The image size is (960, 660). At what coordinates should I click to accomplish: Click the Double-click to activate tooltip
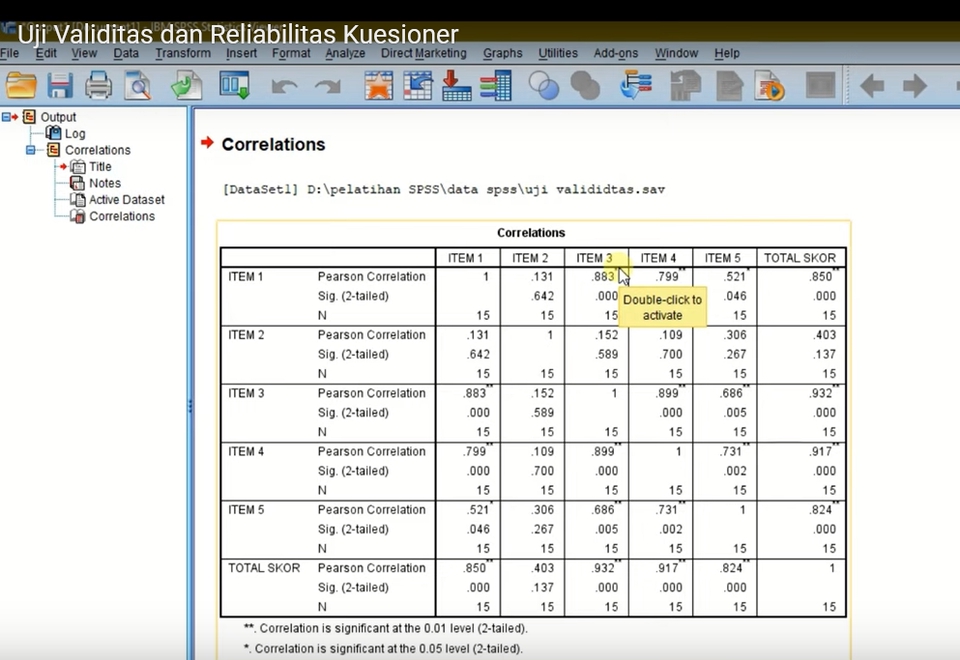[662, 307]
